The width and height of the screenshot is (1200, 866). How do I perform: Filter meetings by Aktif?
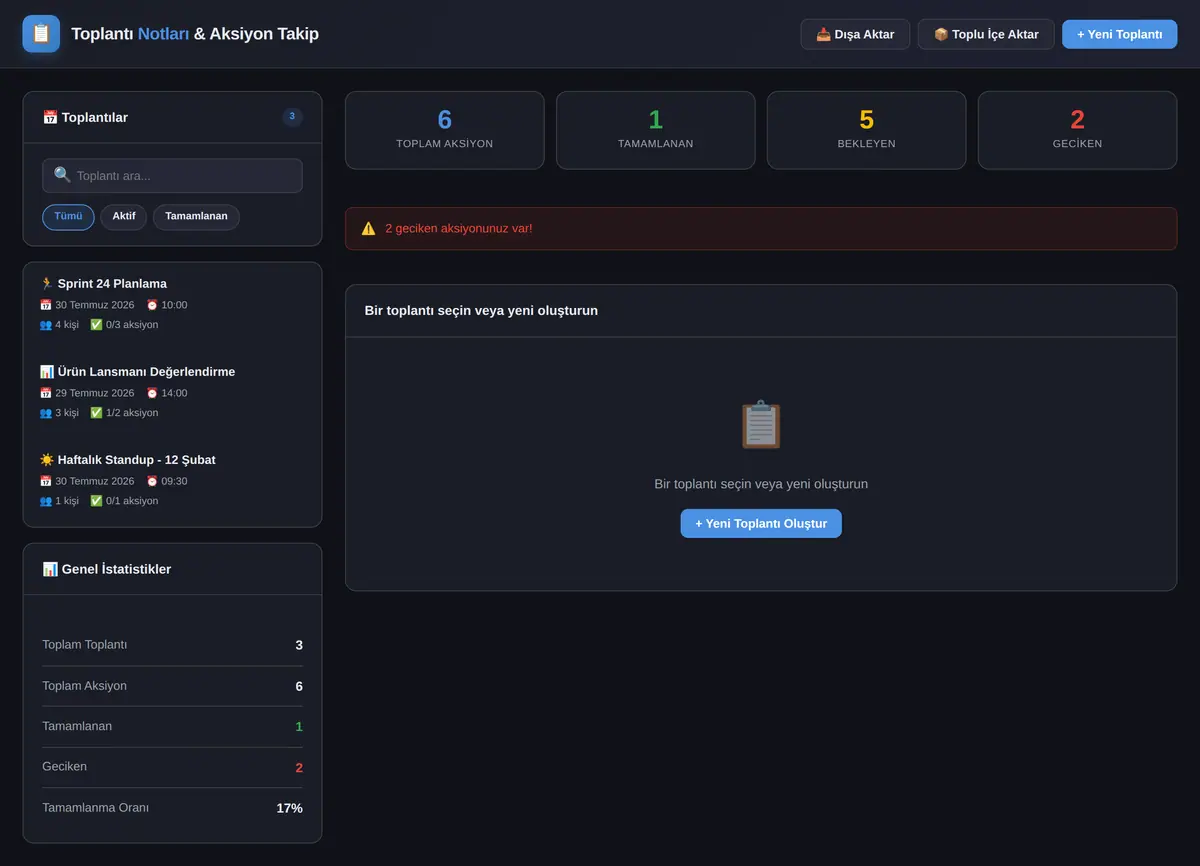(124, 217)
